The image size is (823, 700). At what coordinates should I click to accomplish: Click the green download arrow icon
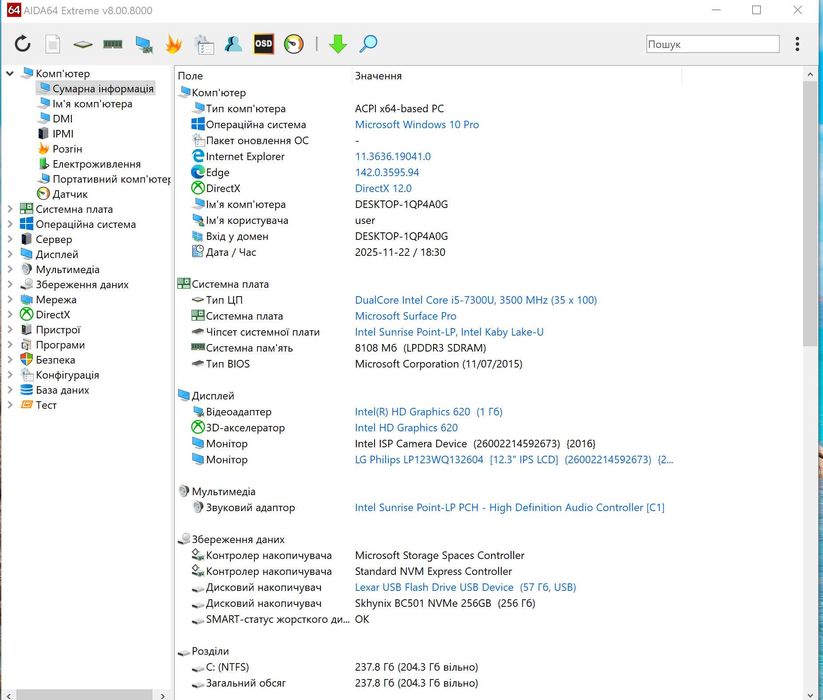(338, 44)
